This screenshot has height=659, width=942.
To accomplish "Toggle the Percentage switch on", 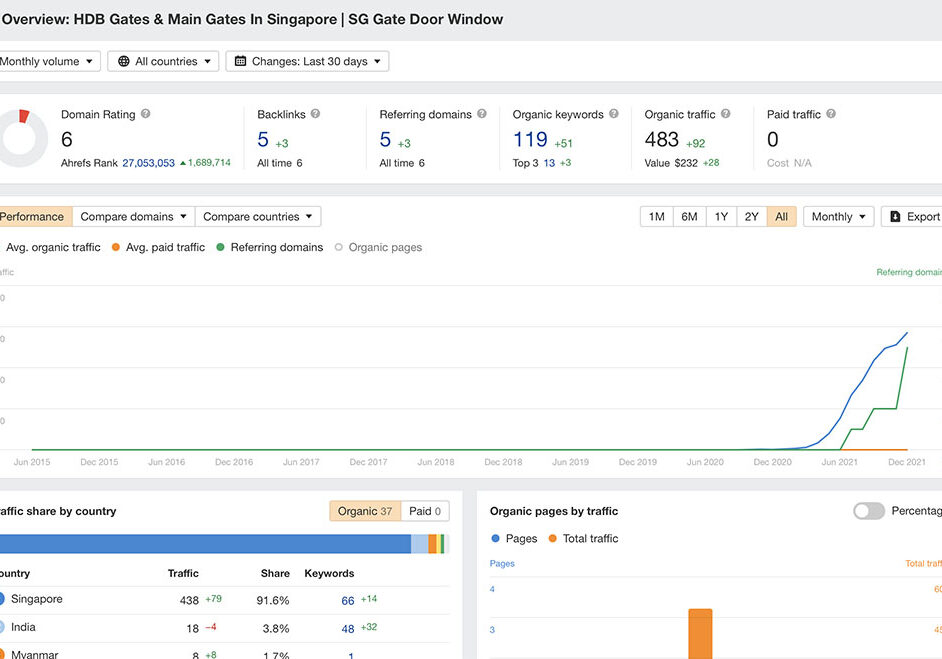I will [x=868, y=511].
